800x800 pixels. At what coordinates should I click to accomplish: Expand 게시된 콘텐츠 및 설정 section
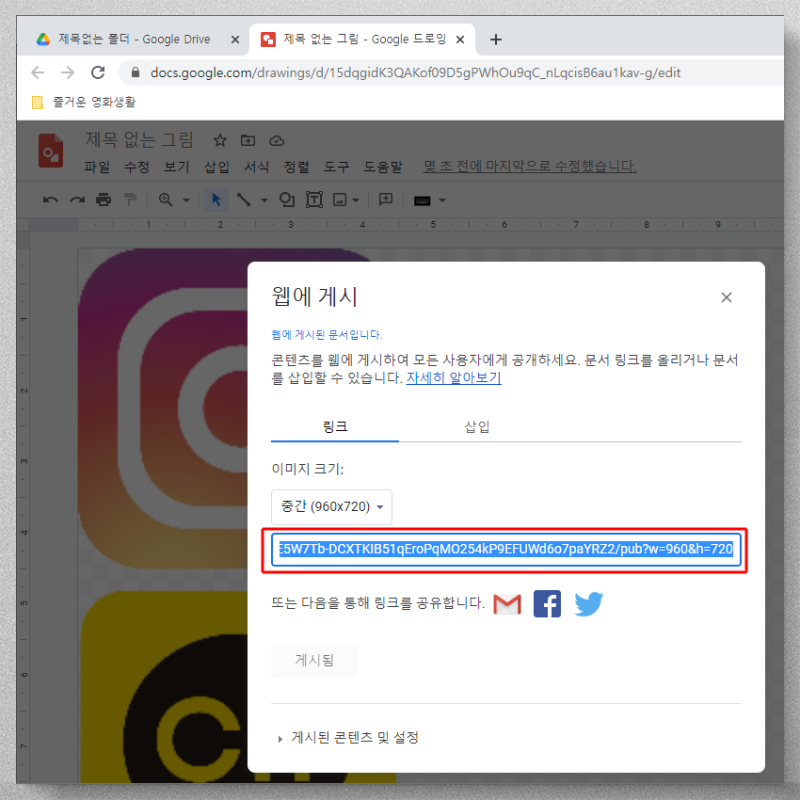pyautogui.click(x=348, y=738)
